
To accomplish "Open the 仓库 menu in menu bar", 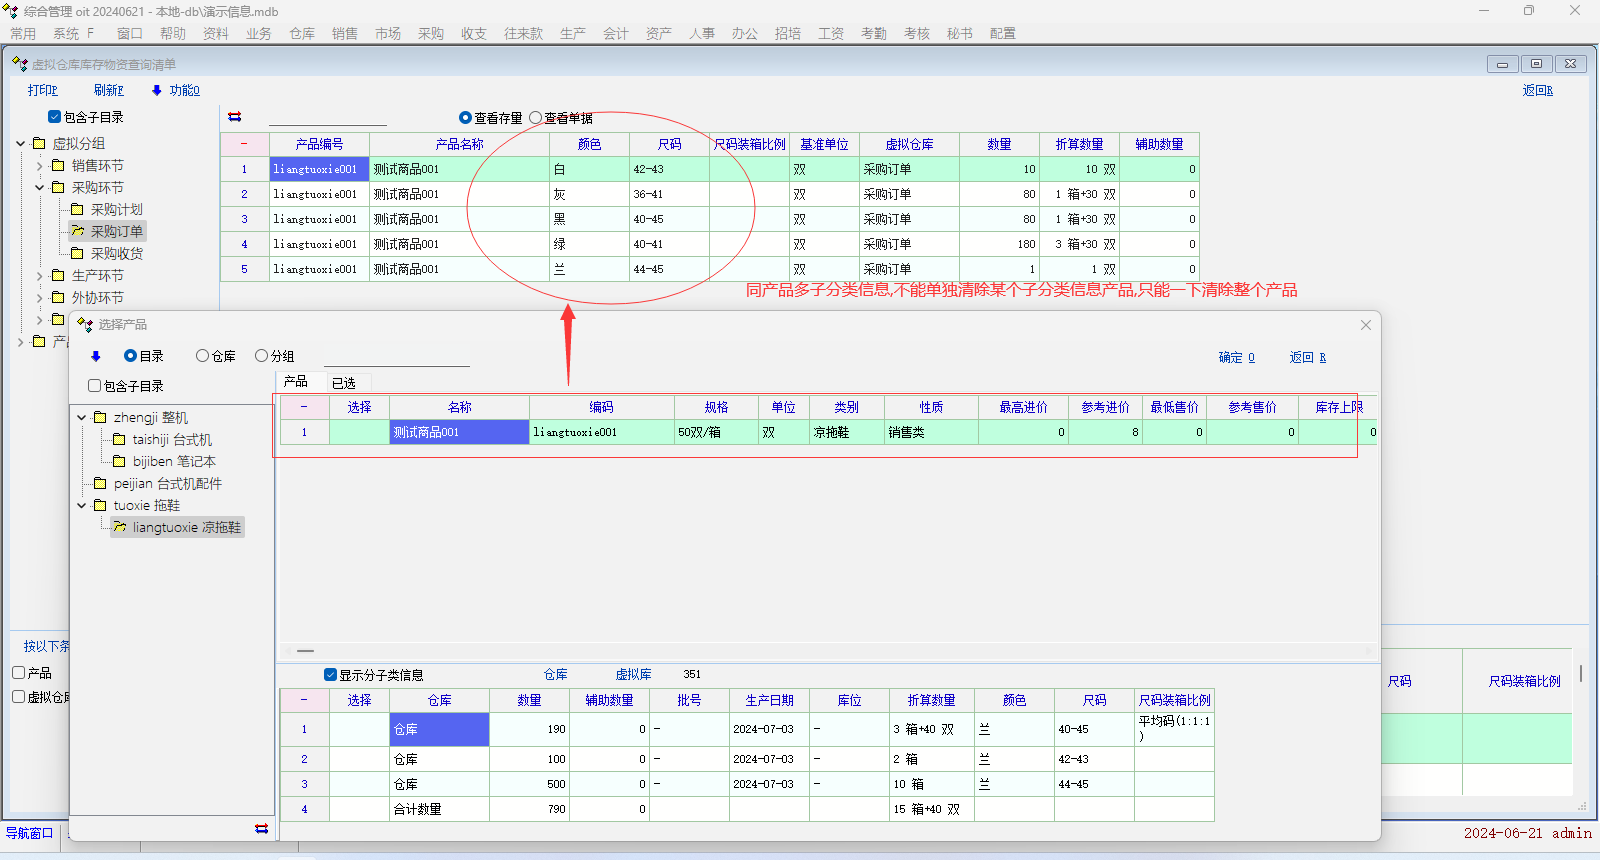I will pos(302,33).
